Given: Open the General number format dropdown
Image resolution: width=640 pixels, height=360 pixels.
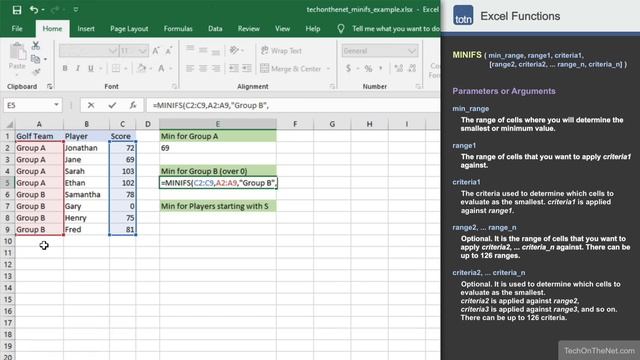Looking at the screenshot, I should point(412,51).
